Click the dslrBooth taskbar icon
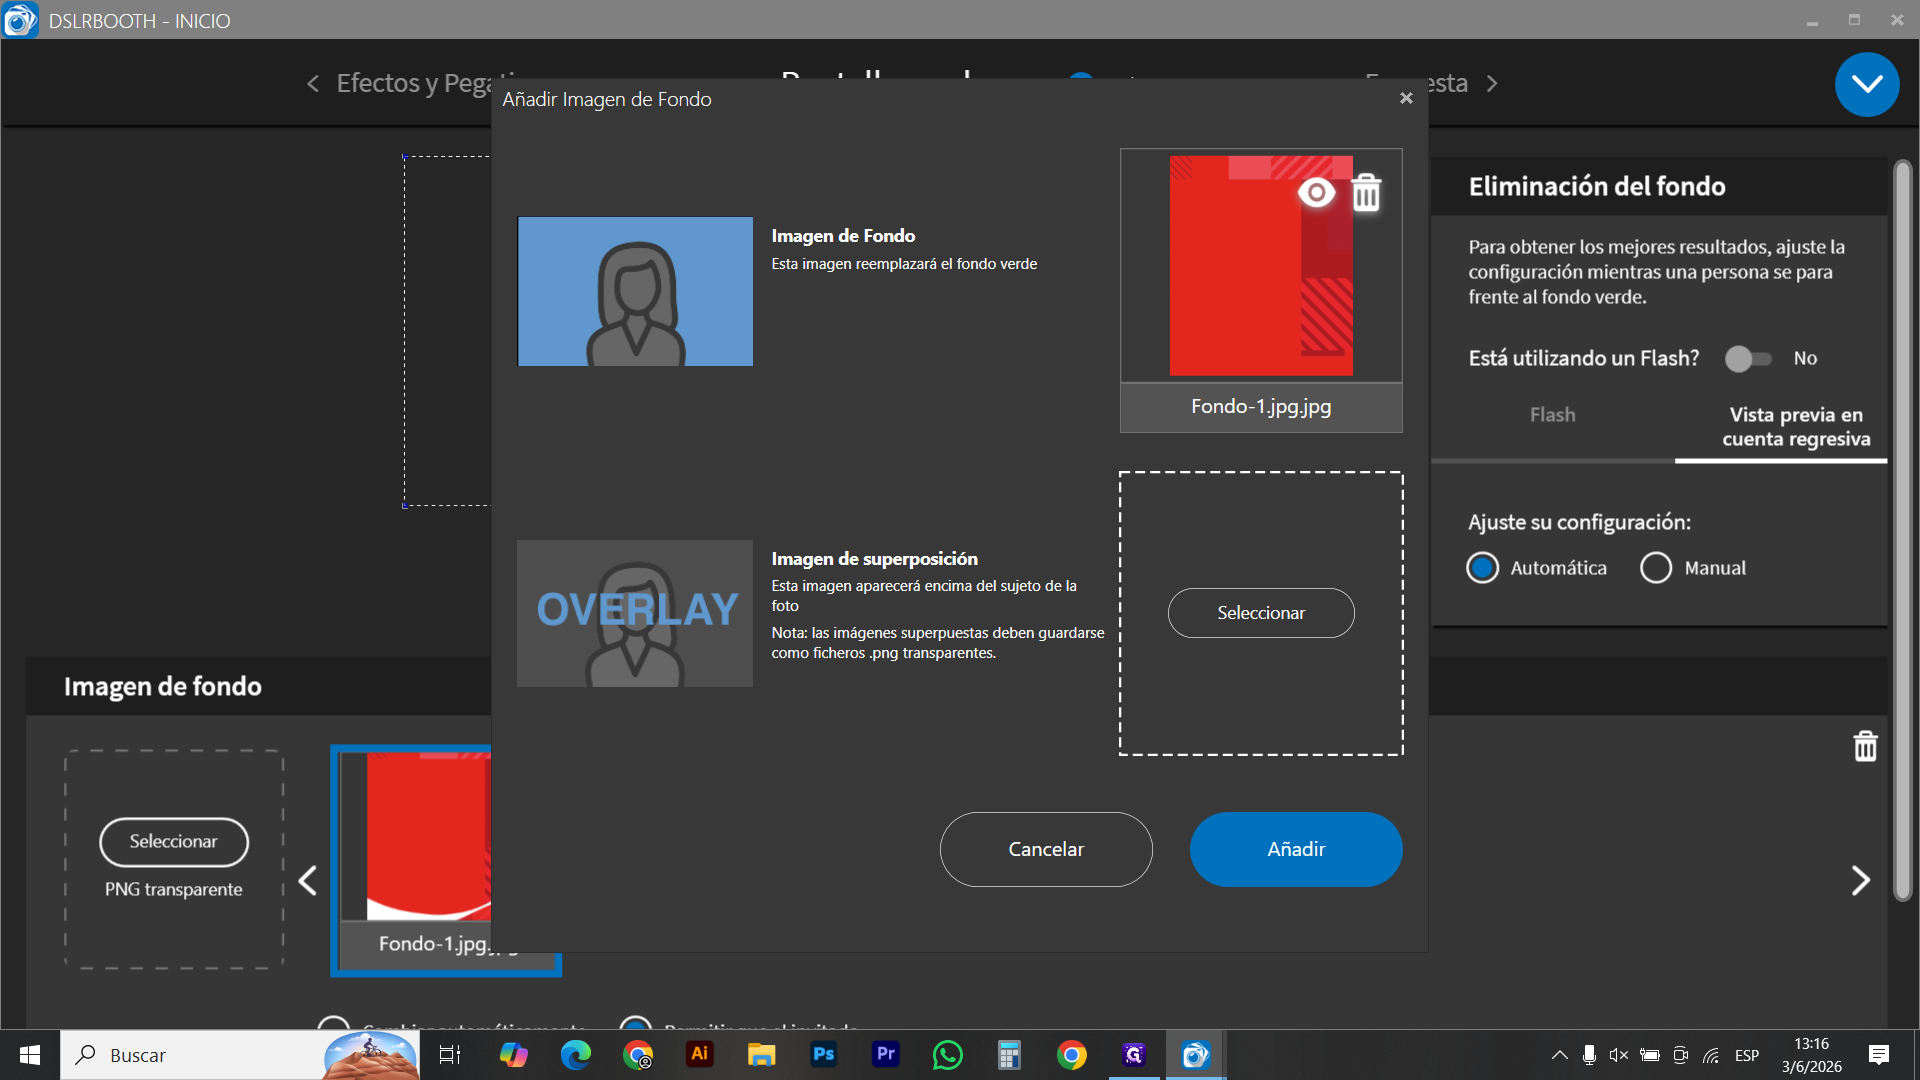The image size is (1920, 1080). (x=1196, y=1055)
